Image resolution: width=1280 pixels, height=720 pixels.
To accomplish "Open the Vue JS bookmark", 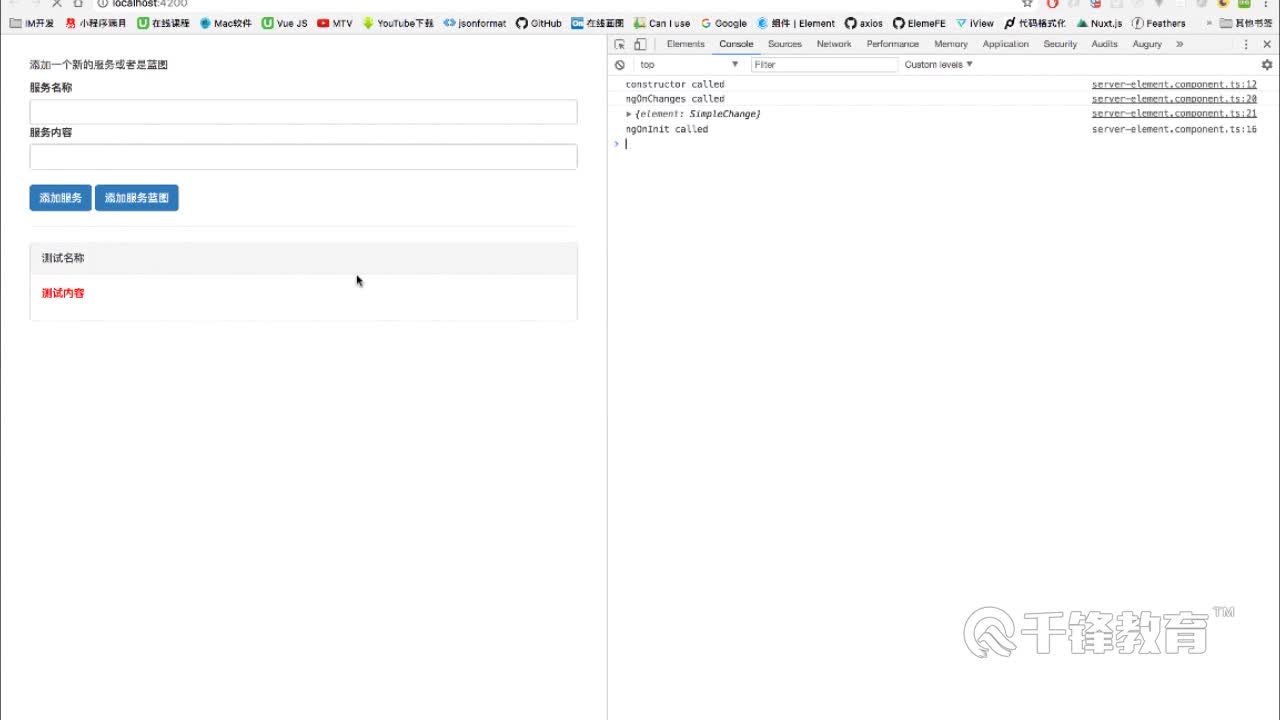I will point(285,23).
